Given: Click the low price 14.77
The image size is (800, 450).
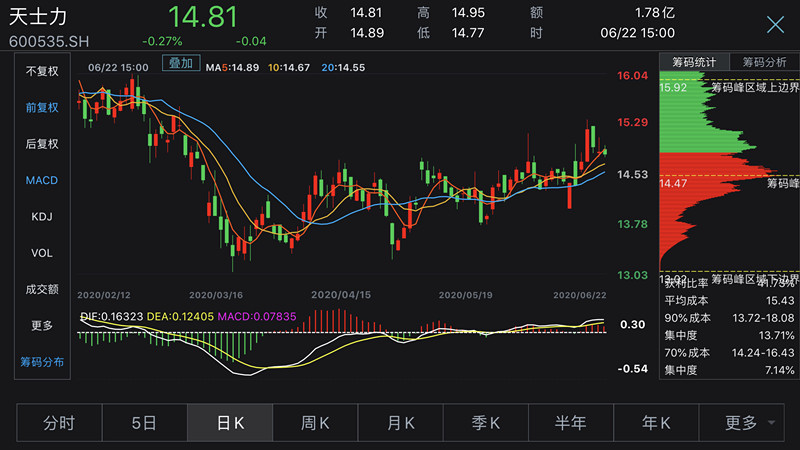Looking at the screenshot, I should [468, 33].
